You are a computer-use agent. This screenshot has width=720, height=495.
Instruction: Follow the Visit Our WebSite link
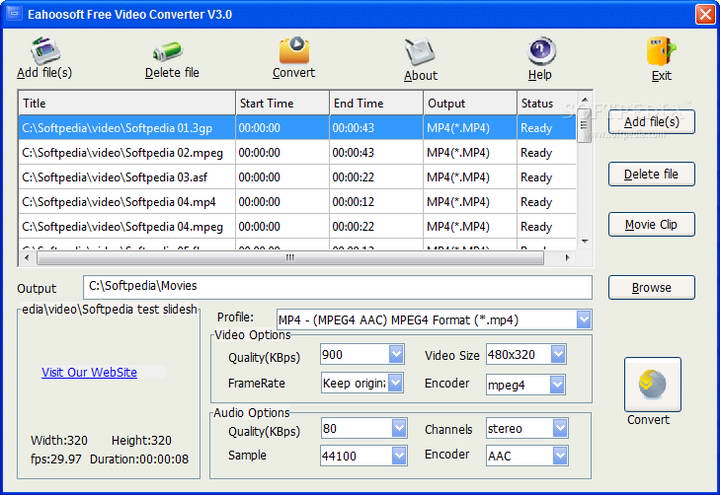click(89, 372)
